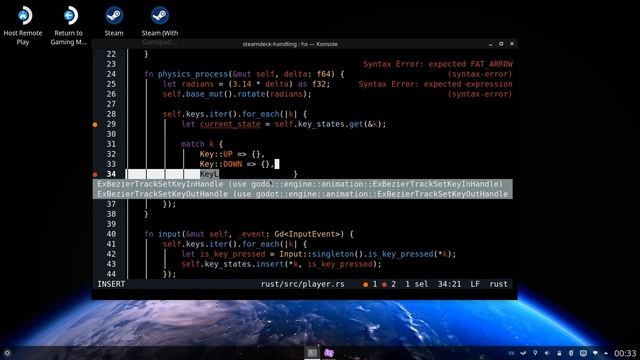Screen dimensions: 640x360
Task: Click the checkmark-shaped tray icon
Action: tap(523, 353)
